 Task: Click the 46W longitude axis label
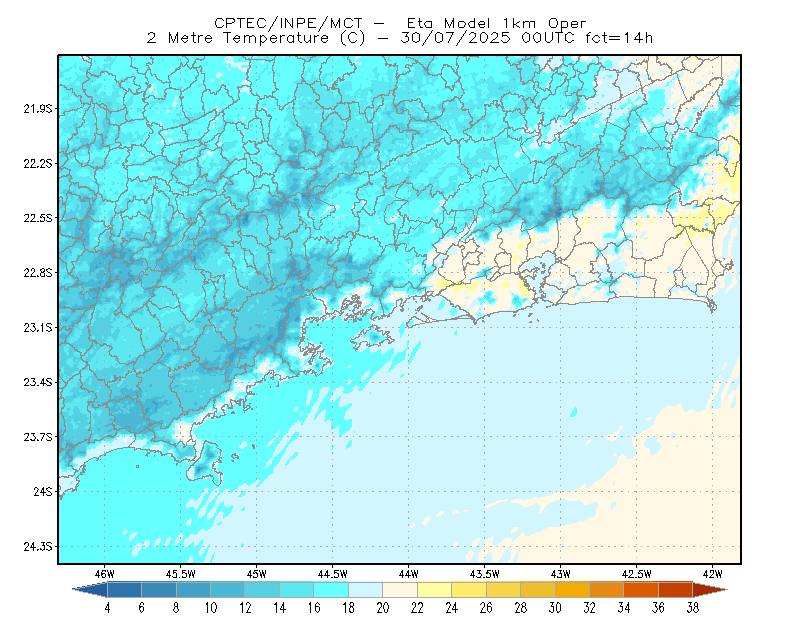[x=104, y=574]
